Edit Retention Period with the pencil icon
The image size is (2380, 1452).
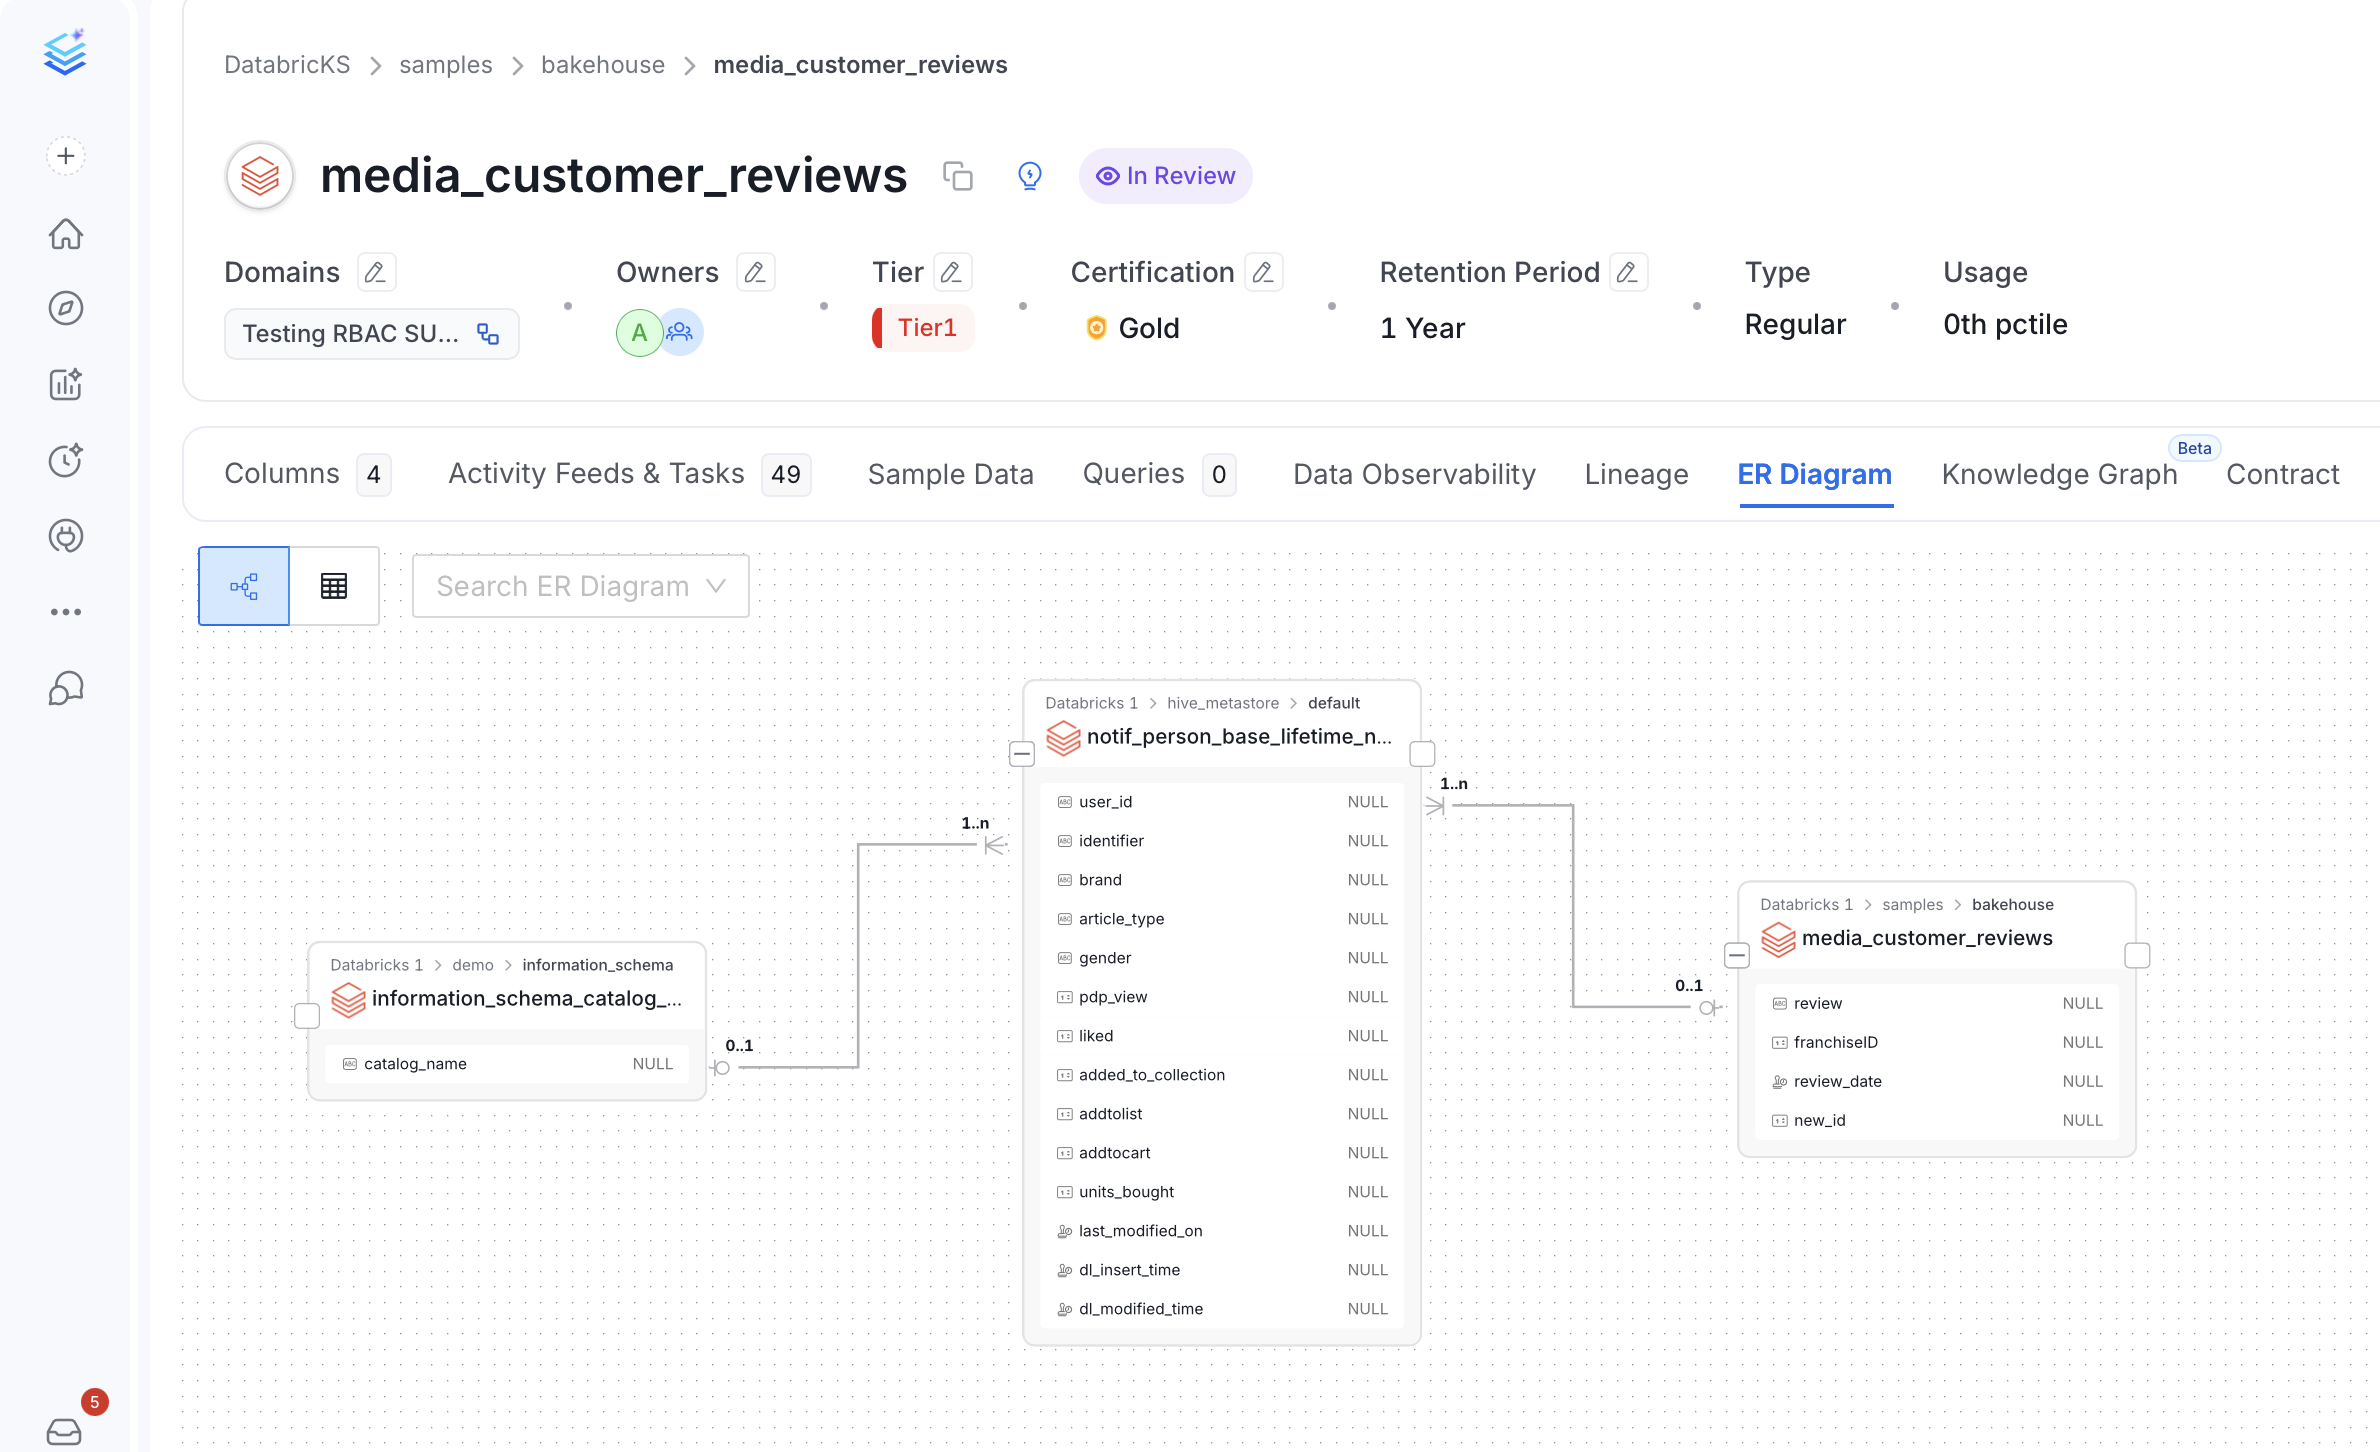point(1628,272)
